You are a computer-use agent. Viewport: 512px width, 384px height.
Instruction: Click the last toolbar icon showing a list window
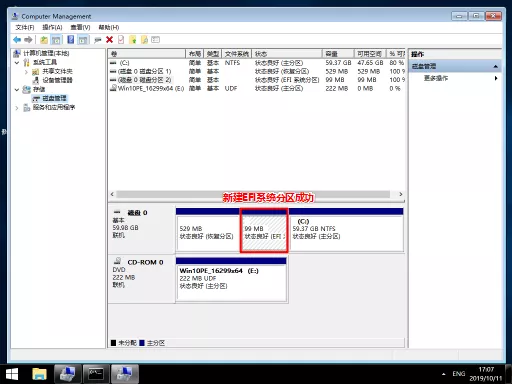click(x=156, y=40)
